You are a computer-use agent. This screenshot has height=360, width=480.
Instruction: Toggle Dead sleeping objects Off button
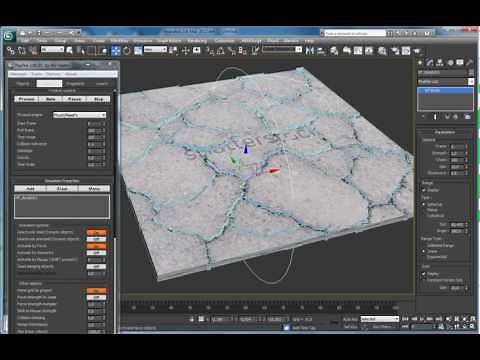point(96,267)
